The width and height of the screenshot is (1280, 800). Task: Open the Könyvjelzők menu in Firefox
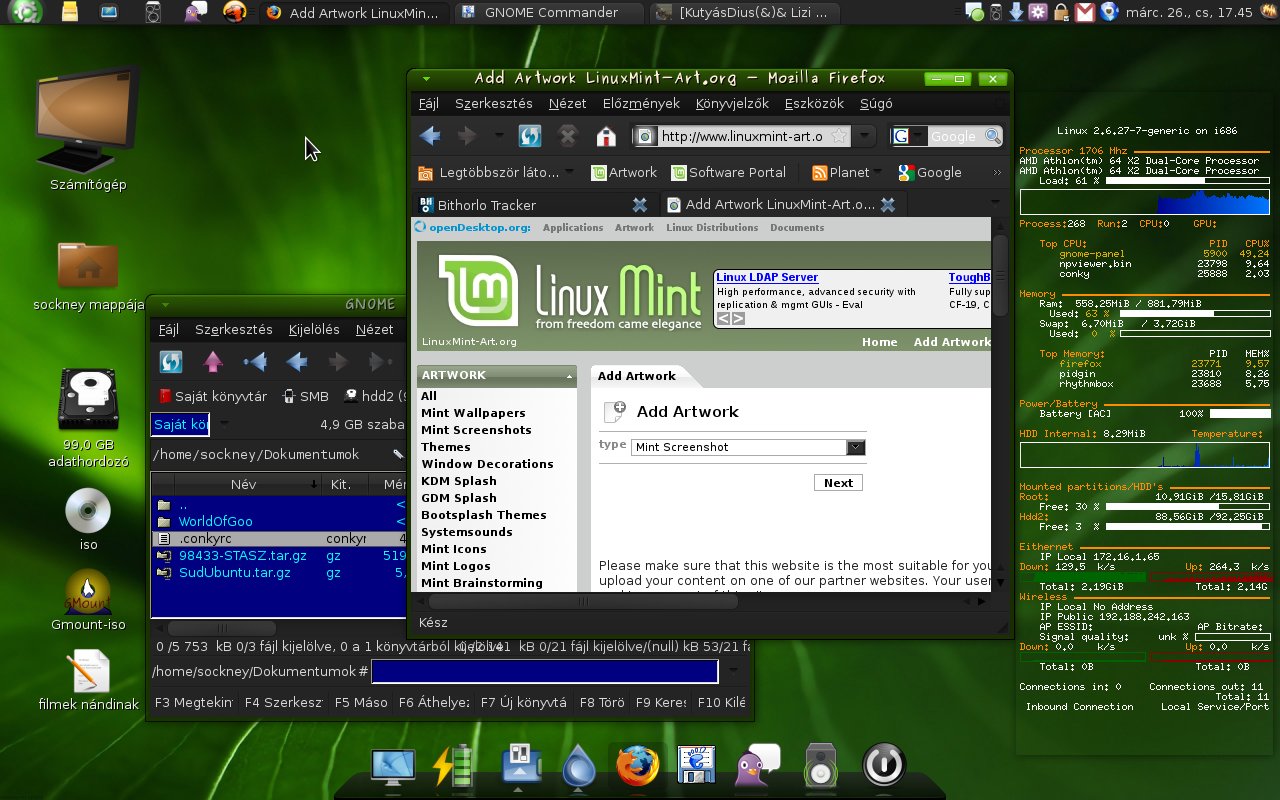(732, 103)
